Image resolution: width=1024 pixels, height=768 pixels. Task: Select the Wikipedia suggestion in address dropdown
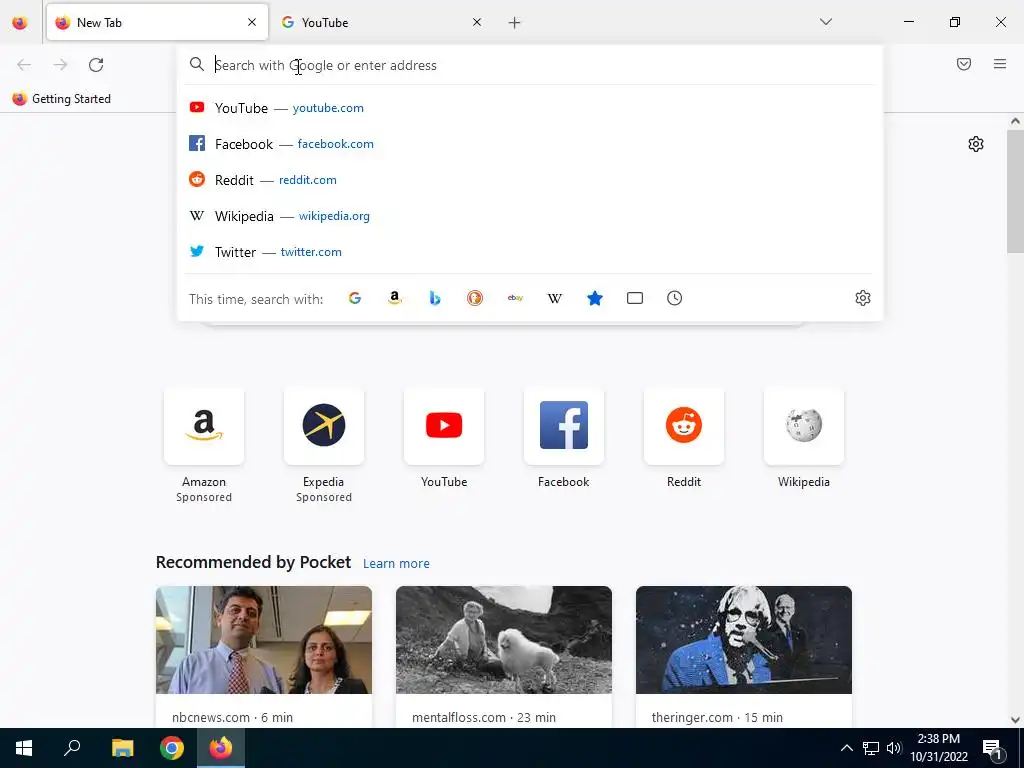(x=530, y=216)
